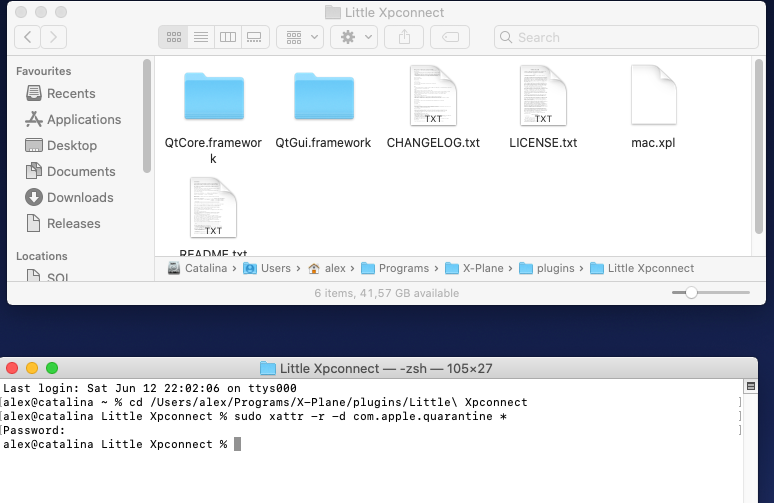Open Documents in the sidebar

pyautogui.click(x=70, y=171)
